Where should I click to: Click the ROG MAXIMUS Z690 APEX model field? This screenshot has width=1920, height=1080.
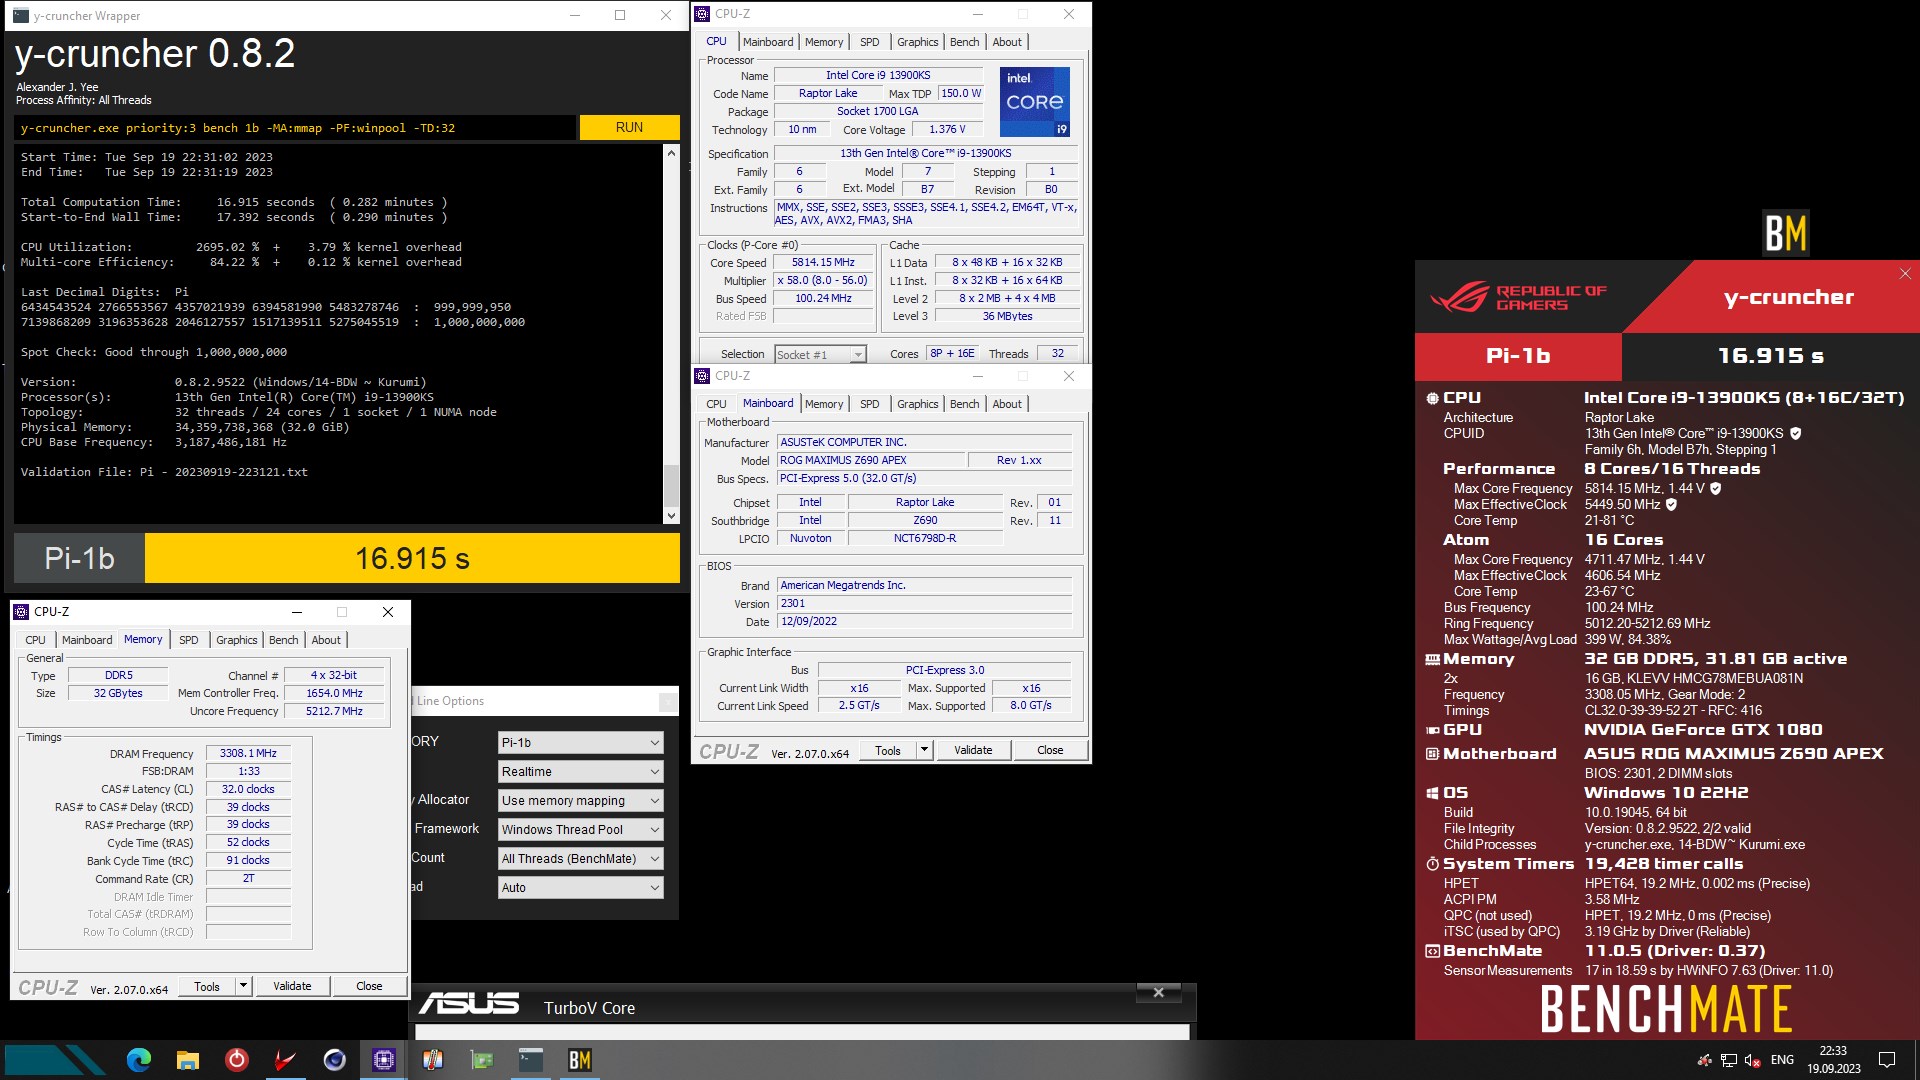click(x=871, y=460)
